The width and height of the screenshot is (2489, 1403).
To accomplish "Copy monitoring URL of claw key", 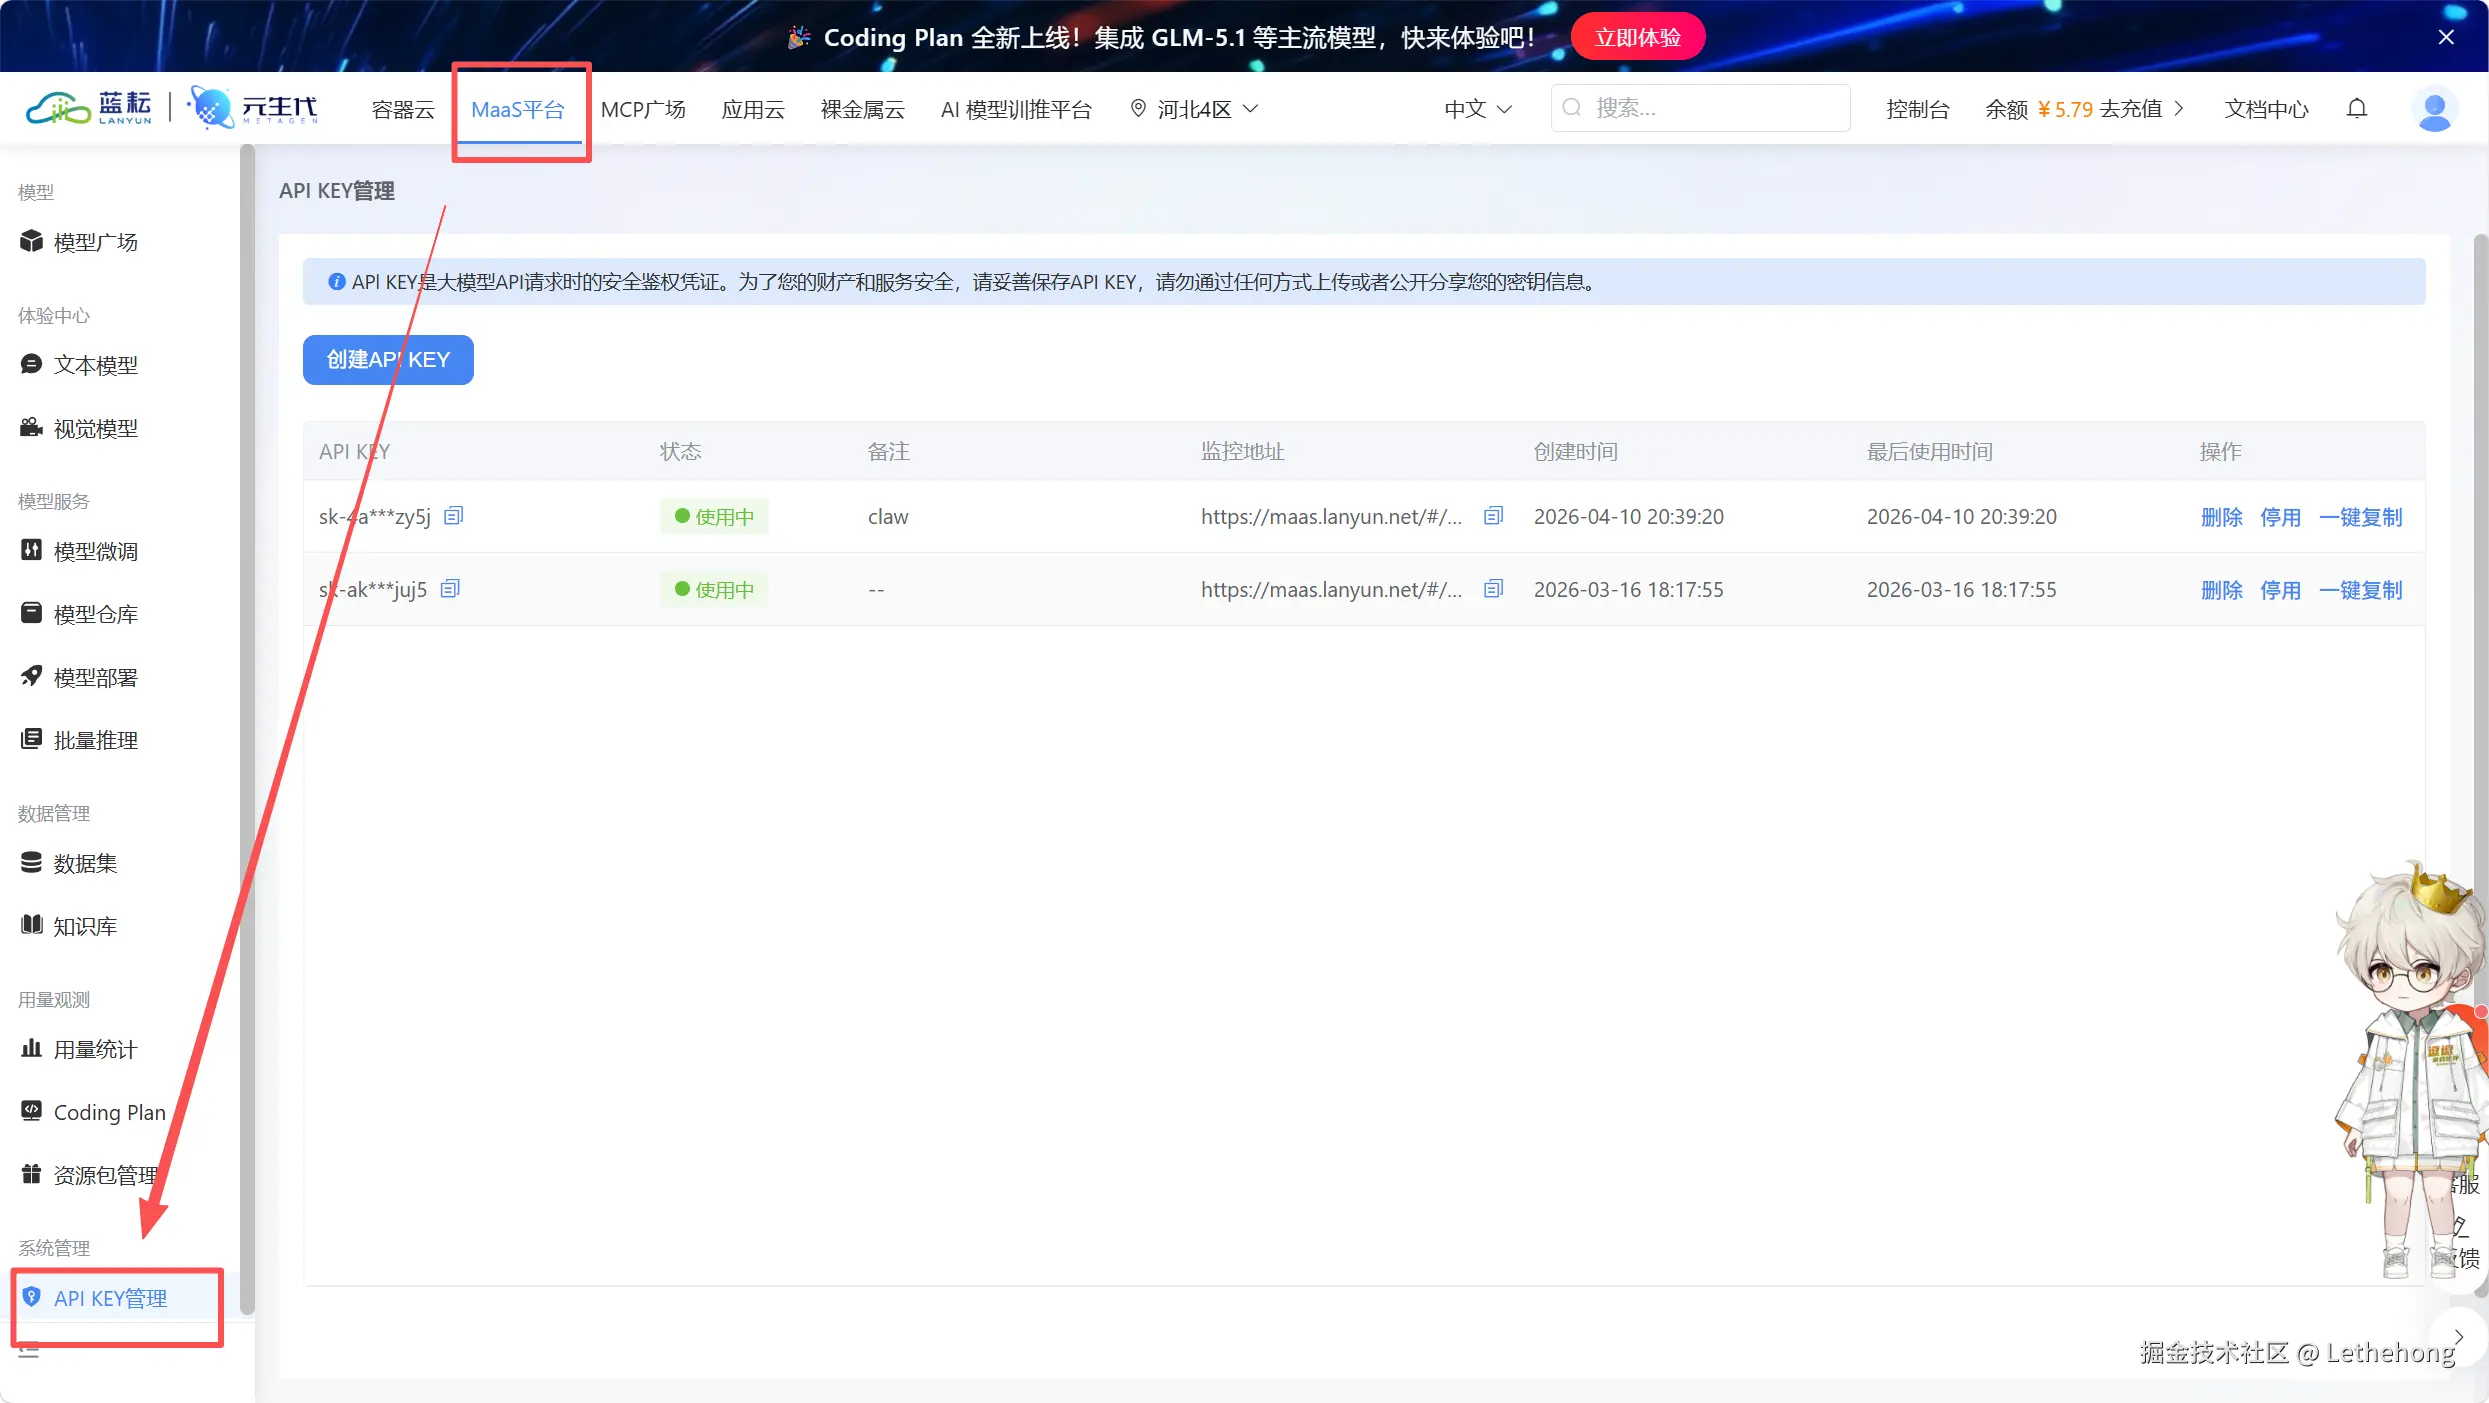I will click(x=1493, y=516).
